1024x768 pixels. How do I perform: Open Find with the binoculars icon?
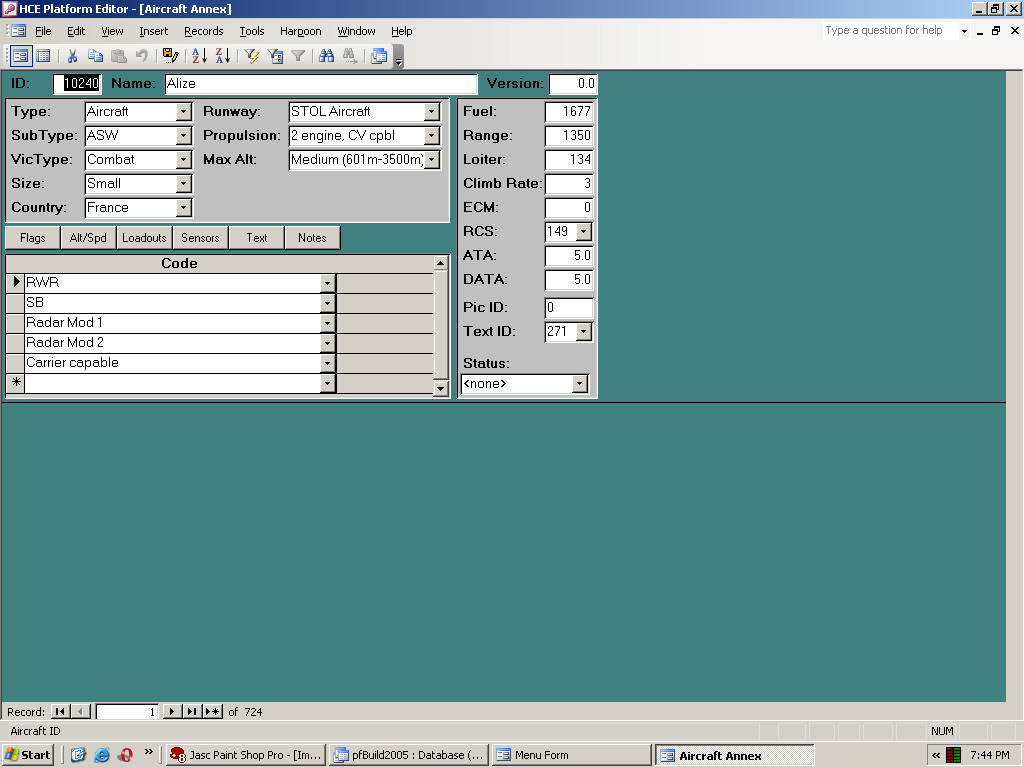click(326, 56)
